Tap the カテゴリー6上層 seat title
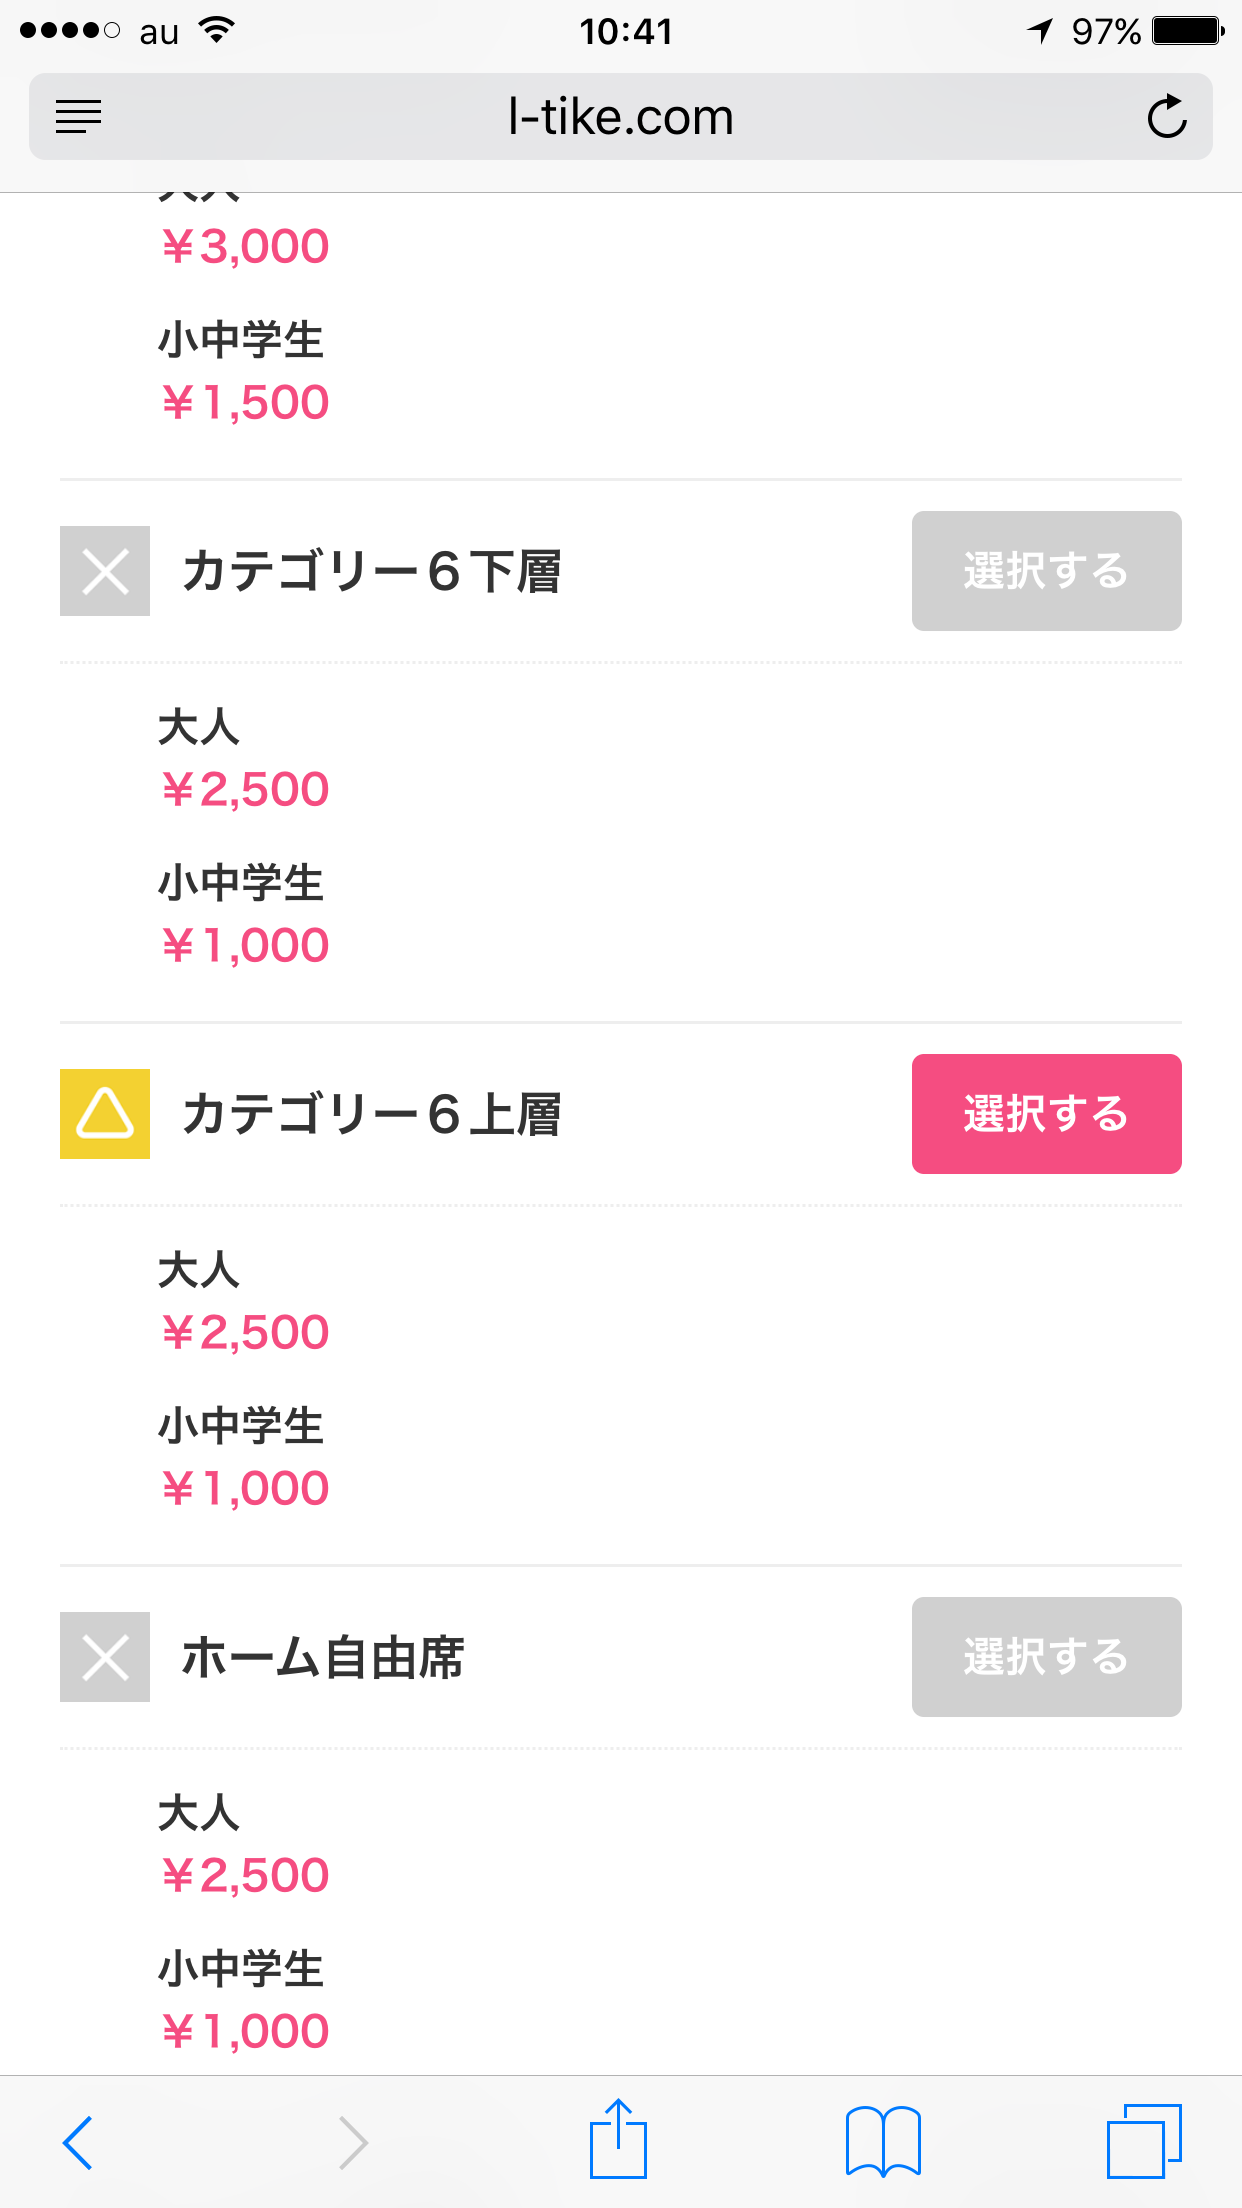1242x2208 pixels. coord(372,1114)
